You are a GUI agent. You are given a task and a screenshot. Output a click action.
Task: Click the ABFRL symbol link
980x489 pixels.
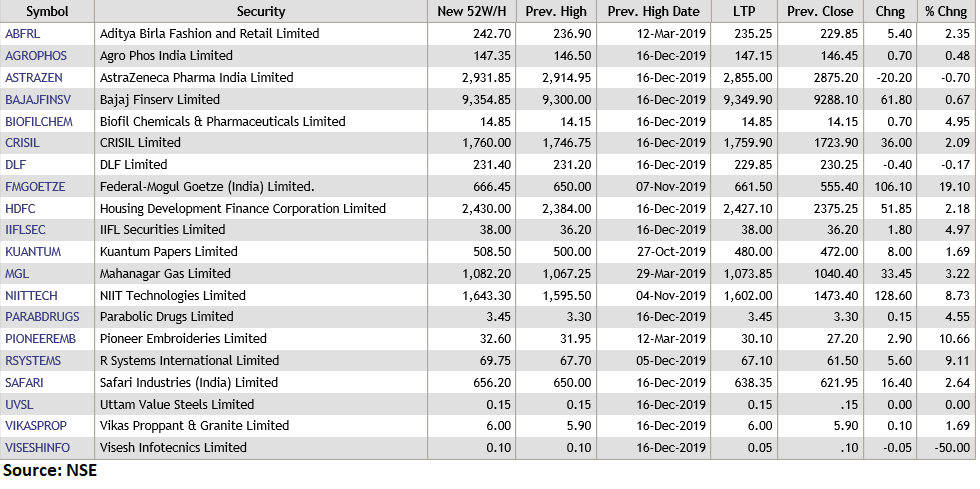pyautogui.click(x=22, y=34)
